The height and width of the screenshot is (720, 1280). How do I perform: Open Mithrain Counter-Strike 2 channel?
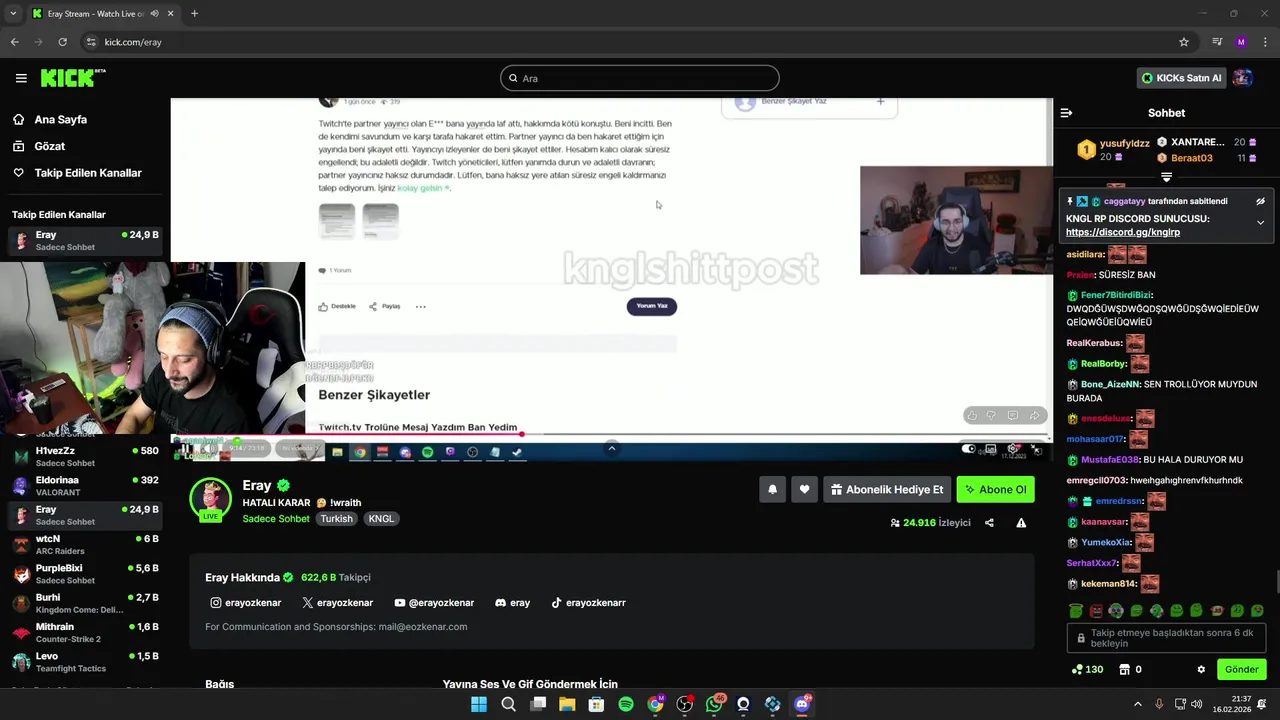[x=85, y=632]
